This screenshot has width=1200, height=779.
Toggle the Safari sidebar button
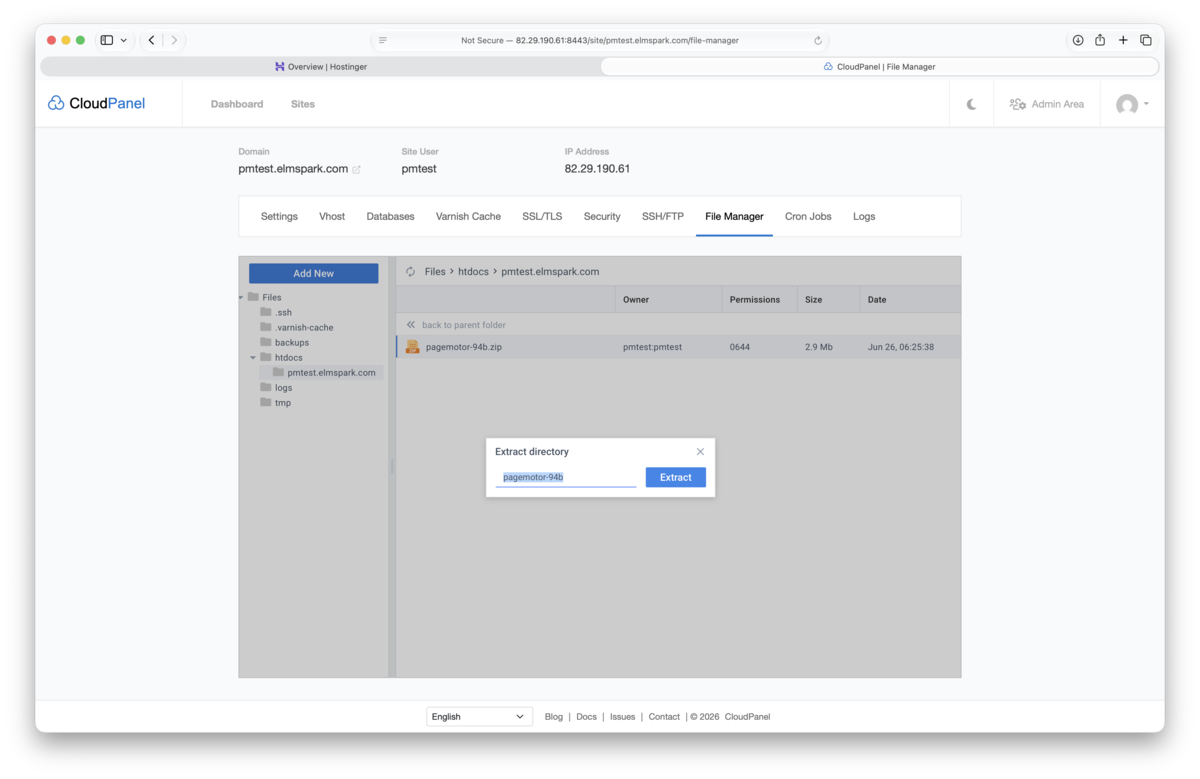[x=107, y=40]
